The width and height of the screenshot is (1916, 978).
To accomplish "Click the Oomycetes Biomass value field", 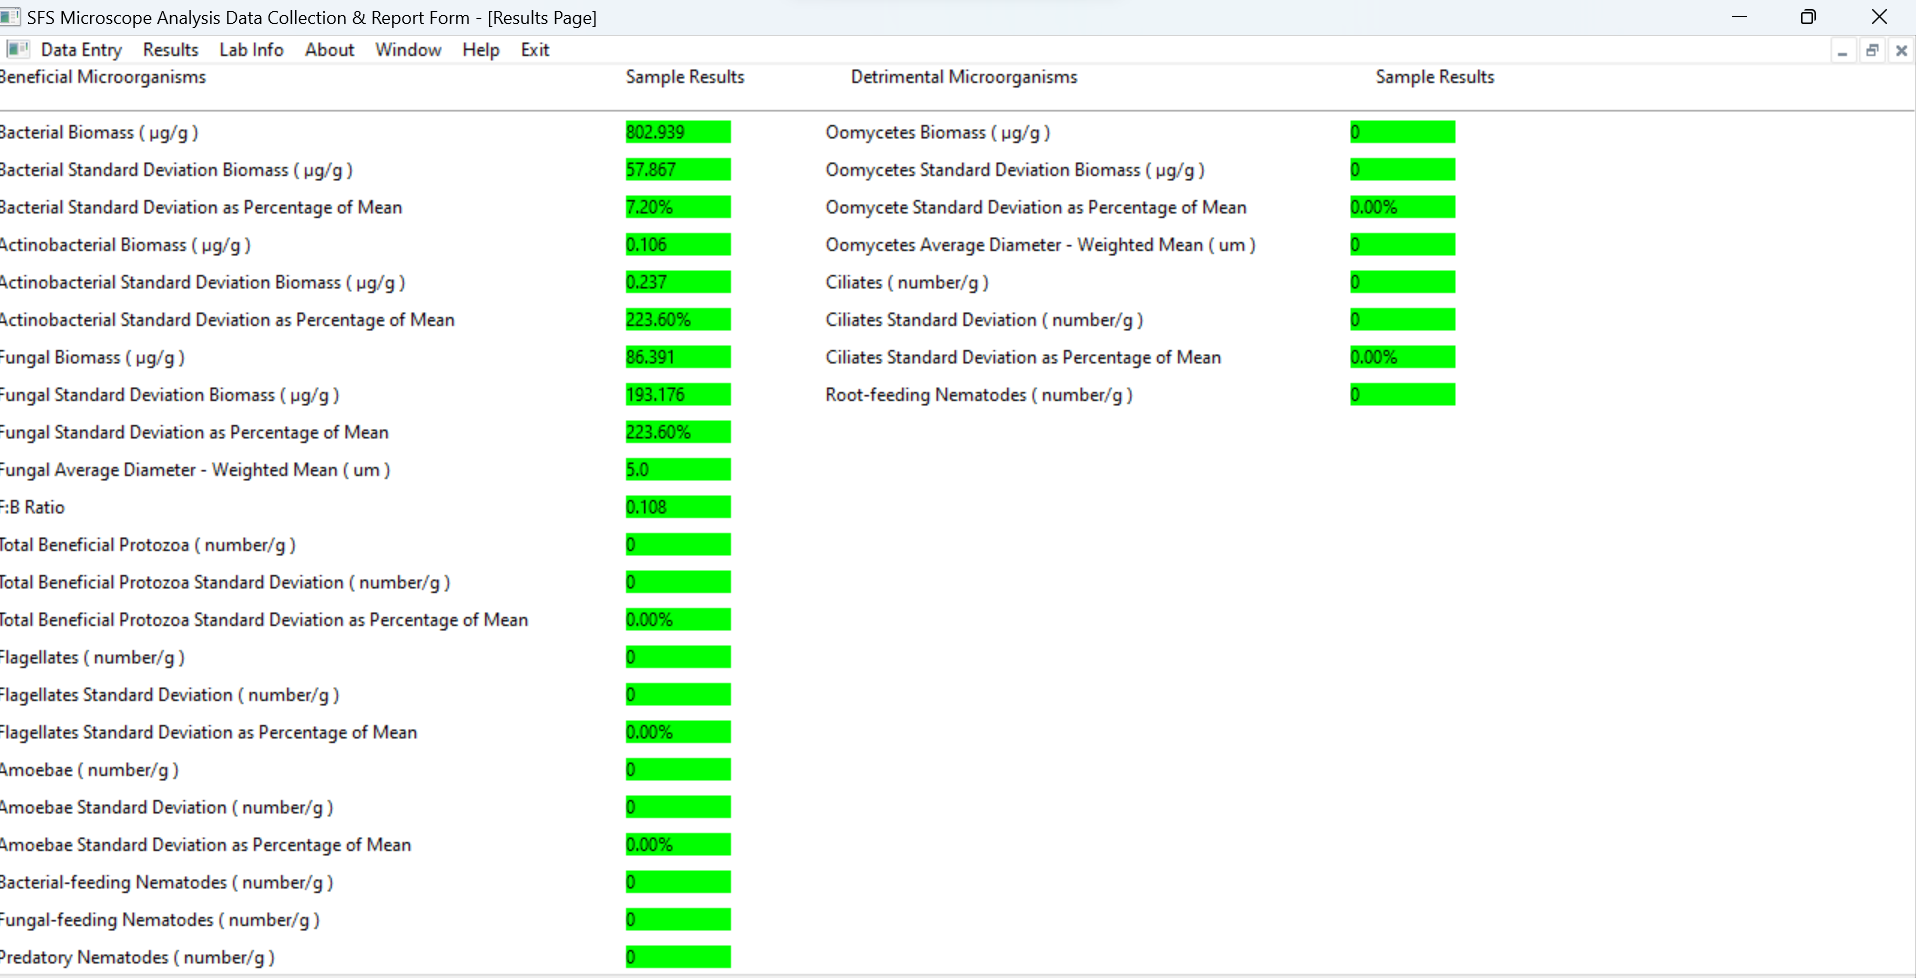I will [1402, 132].
